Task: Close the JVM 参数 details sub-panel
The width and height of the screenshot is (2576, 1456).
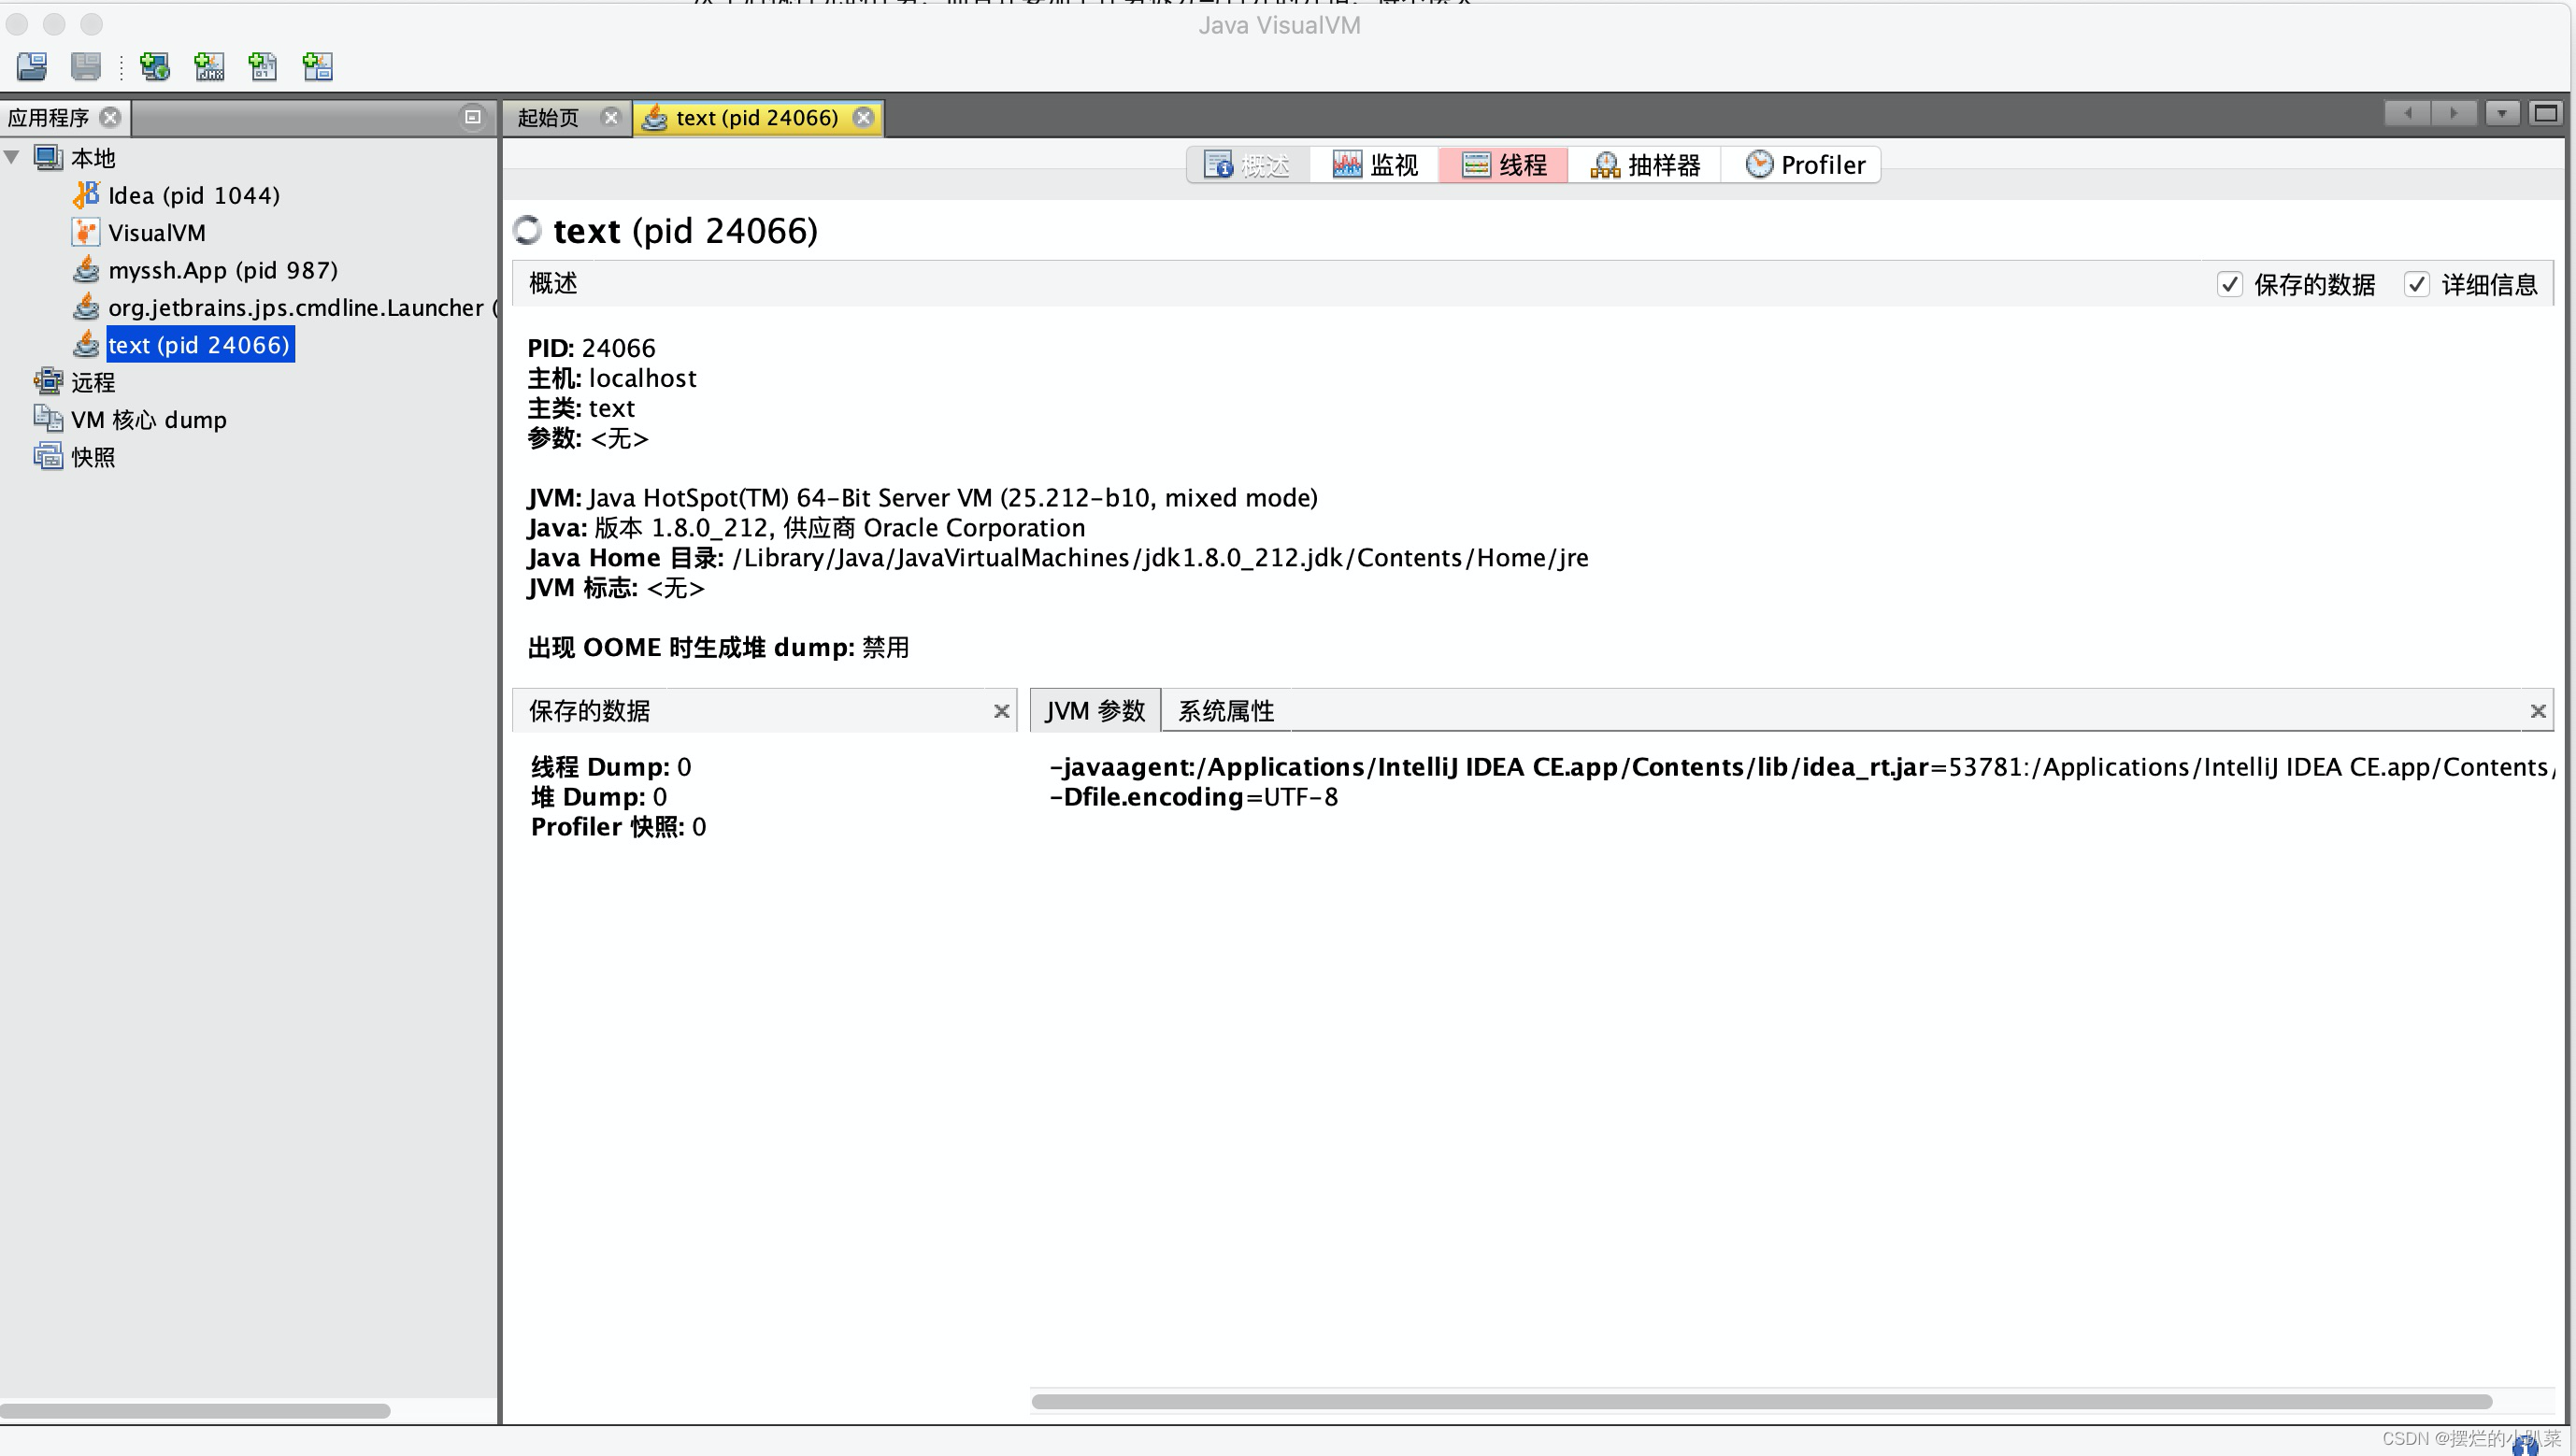Action: coord(2537,711)
